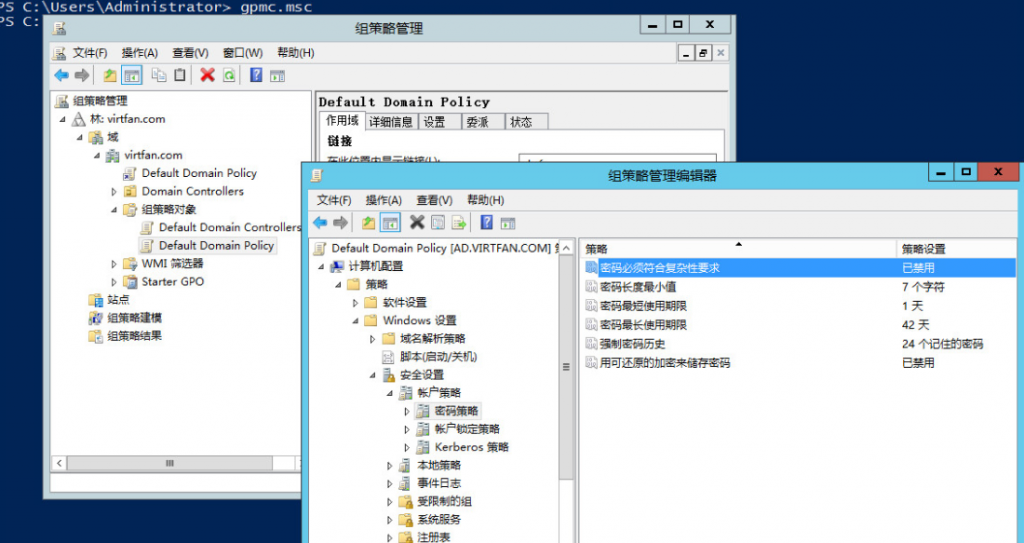Click the policy icon beside 密码长度最小值
This screenshot has height=543, width=1024.
[591, 286]
